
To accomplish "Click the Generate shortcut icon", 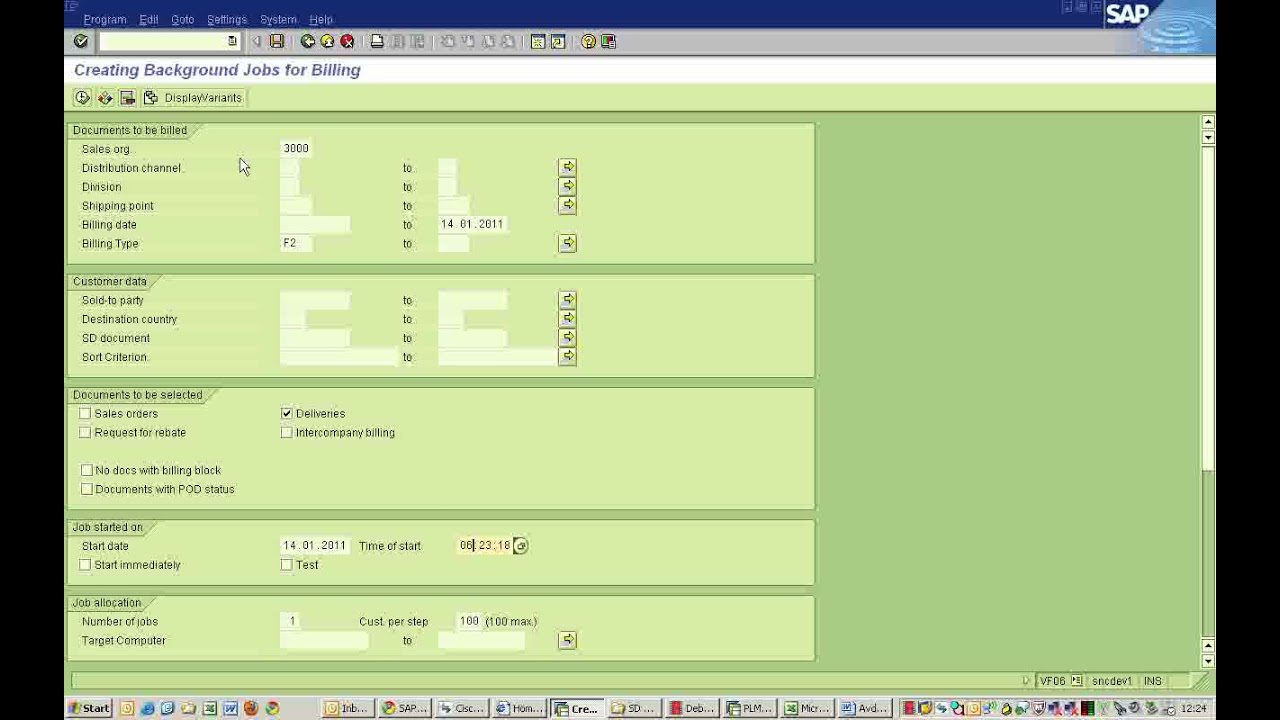I will click(x=558, y=41).
